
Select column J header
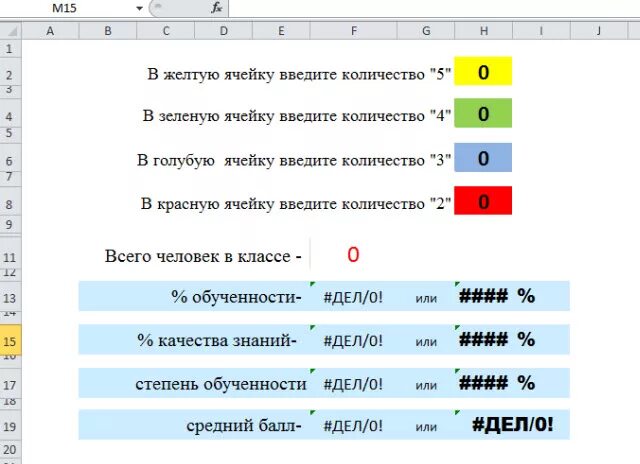(599, 31)
